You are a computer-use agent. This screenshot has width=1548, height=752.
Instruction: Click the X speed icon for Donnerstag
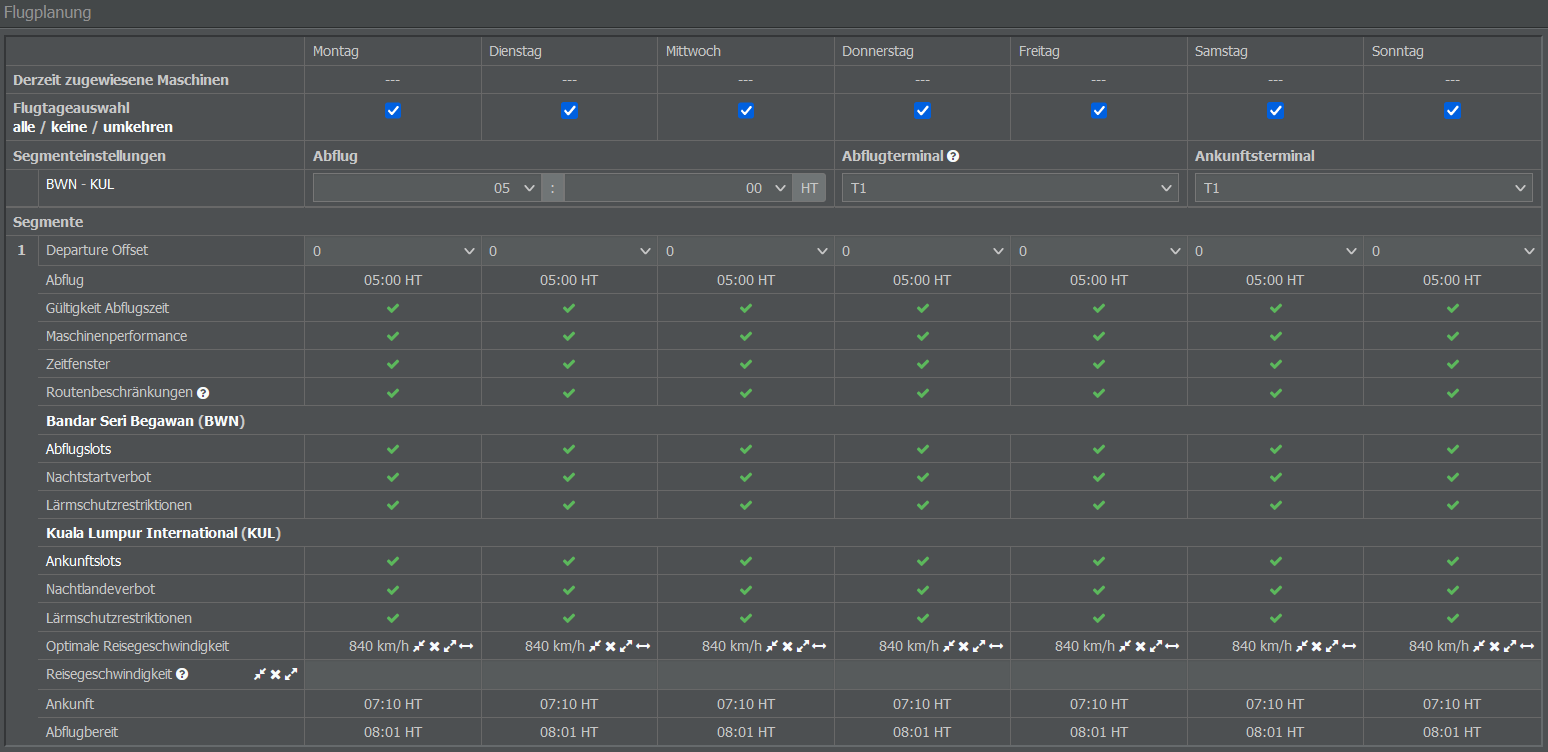pos(965,646)
